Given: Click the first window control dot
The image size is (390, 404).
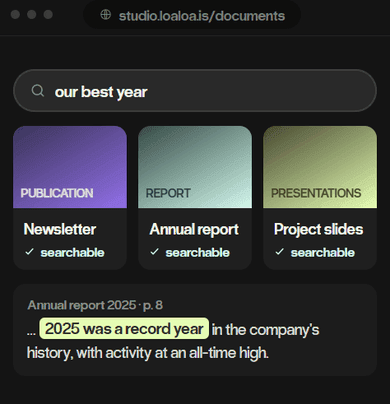Looking at the screenshot, I should coord(15,15).
